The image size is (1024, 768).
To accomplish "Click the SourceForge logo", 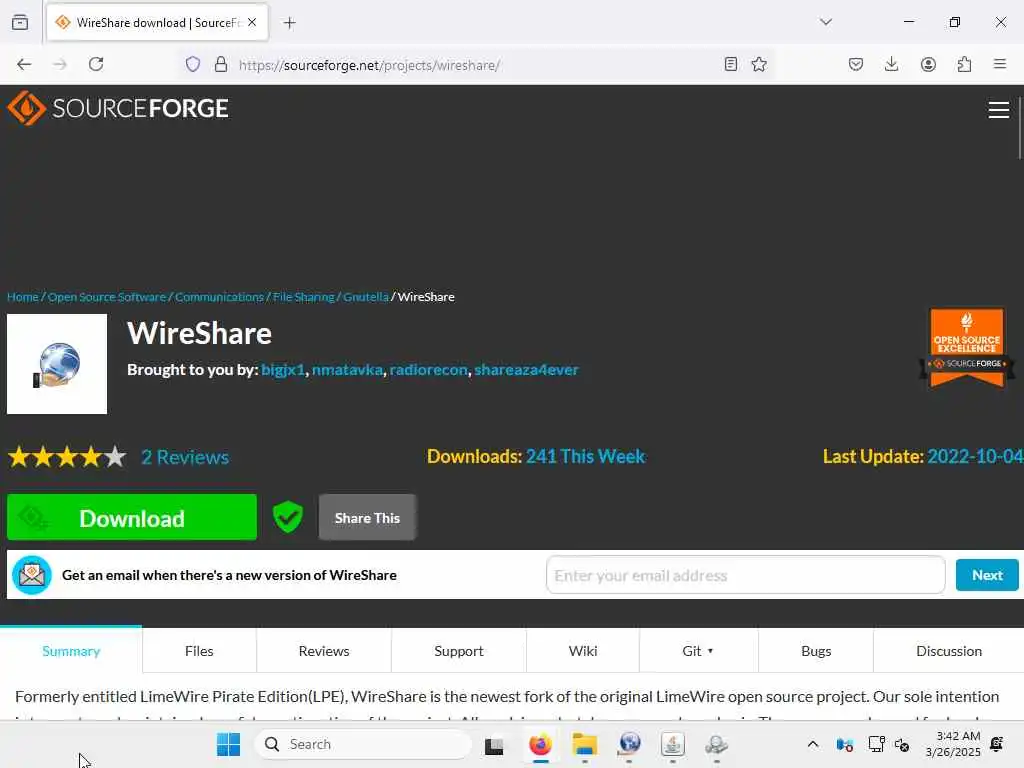I will (118, 108).
